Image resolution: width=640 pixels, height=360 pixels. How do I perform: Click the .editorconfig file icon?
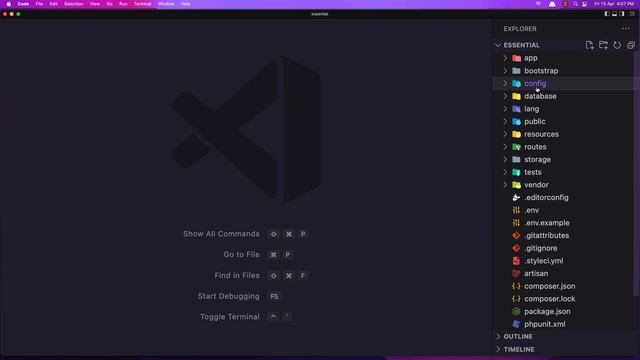(x=516, y=197)
